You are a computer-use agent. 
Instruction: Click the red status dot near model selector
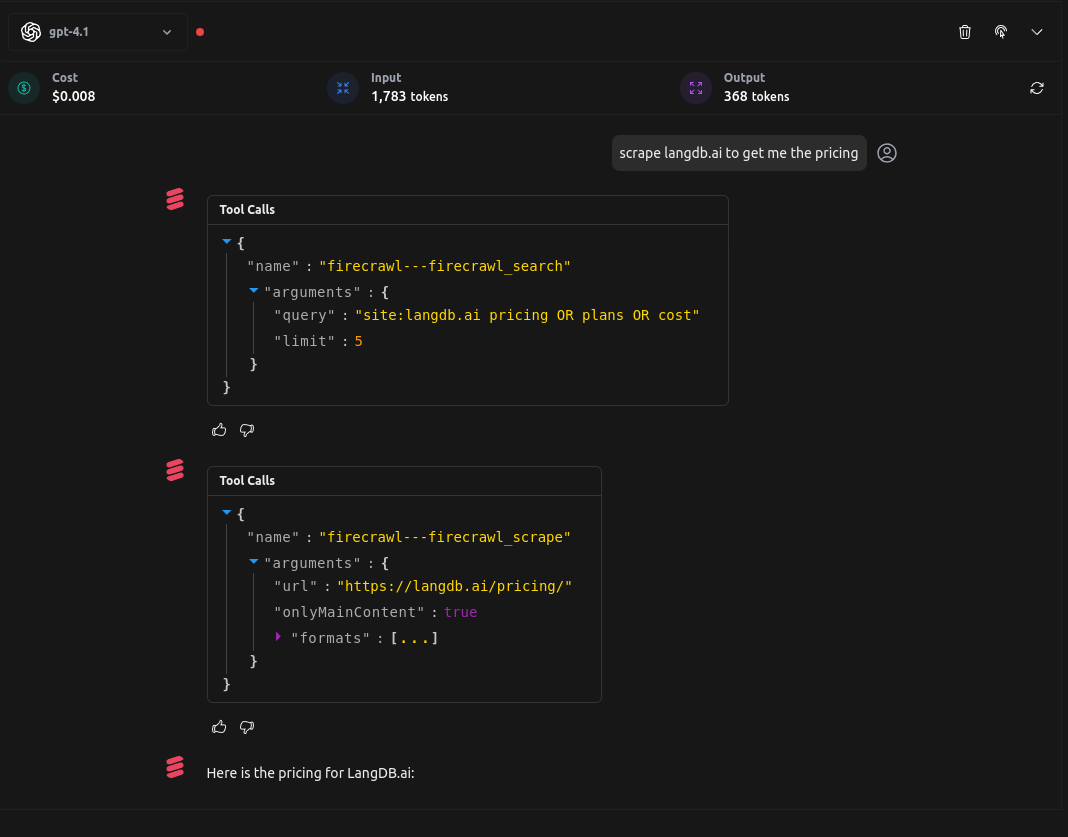click(x=200, y=32)
